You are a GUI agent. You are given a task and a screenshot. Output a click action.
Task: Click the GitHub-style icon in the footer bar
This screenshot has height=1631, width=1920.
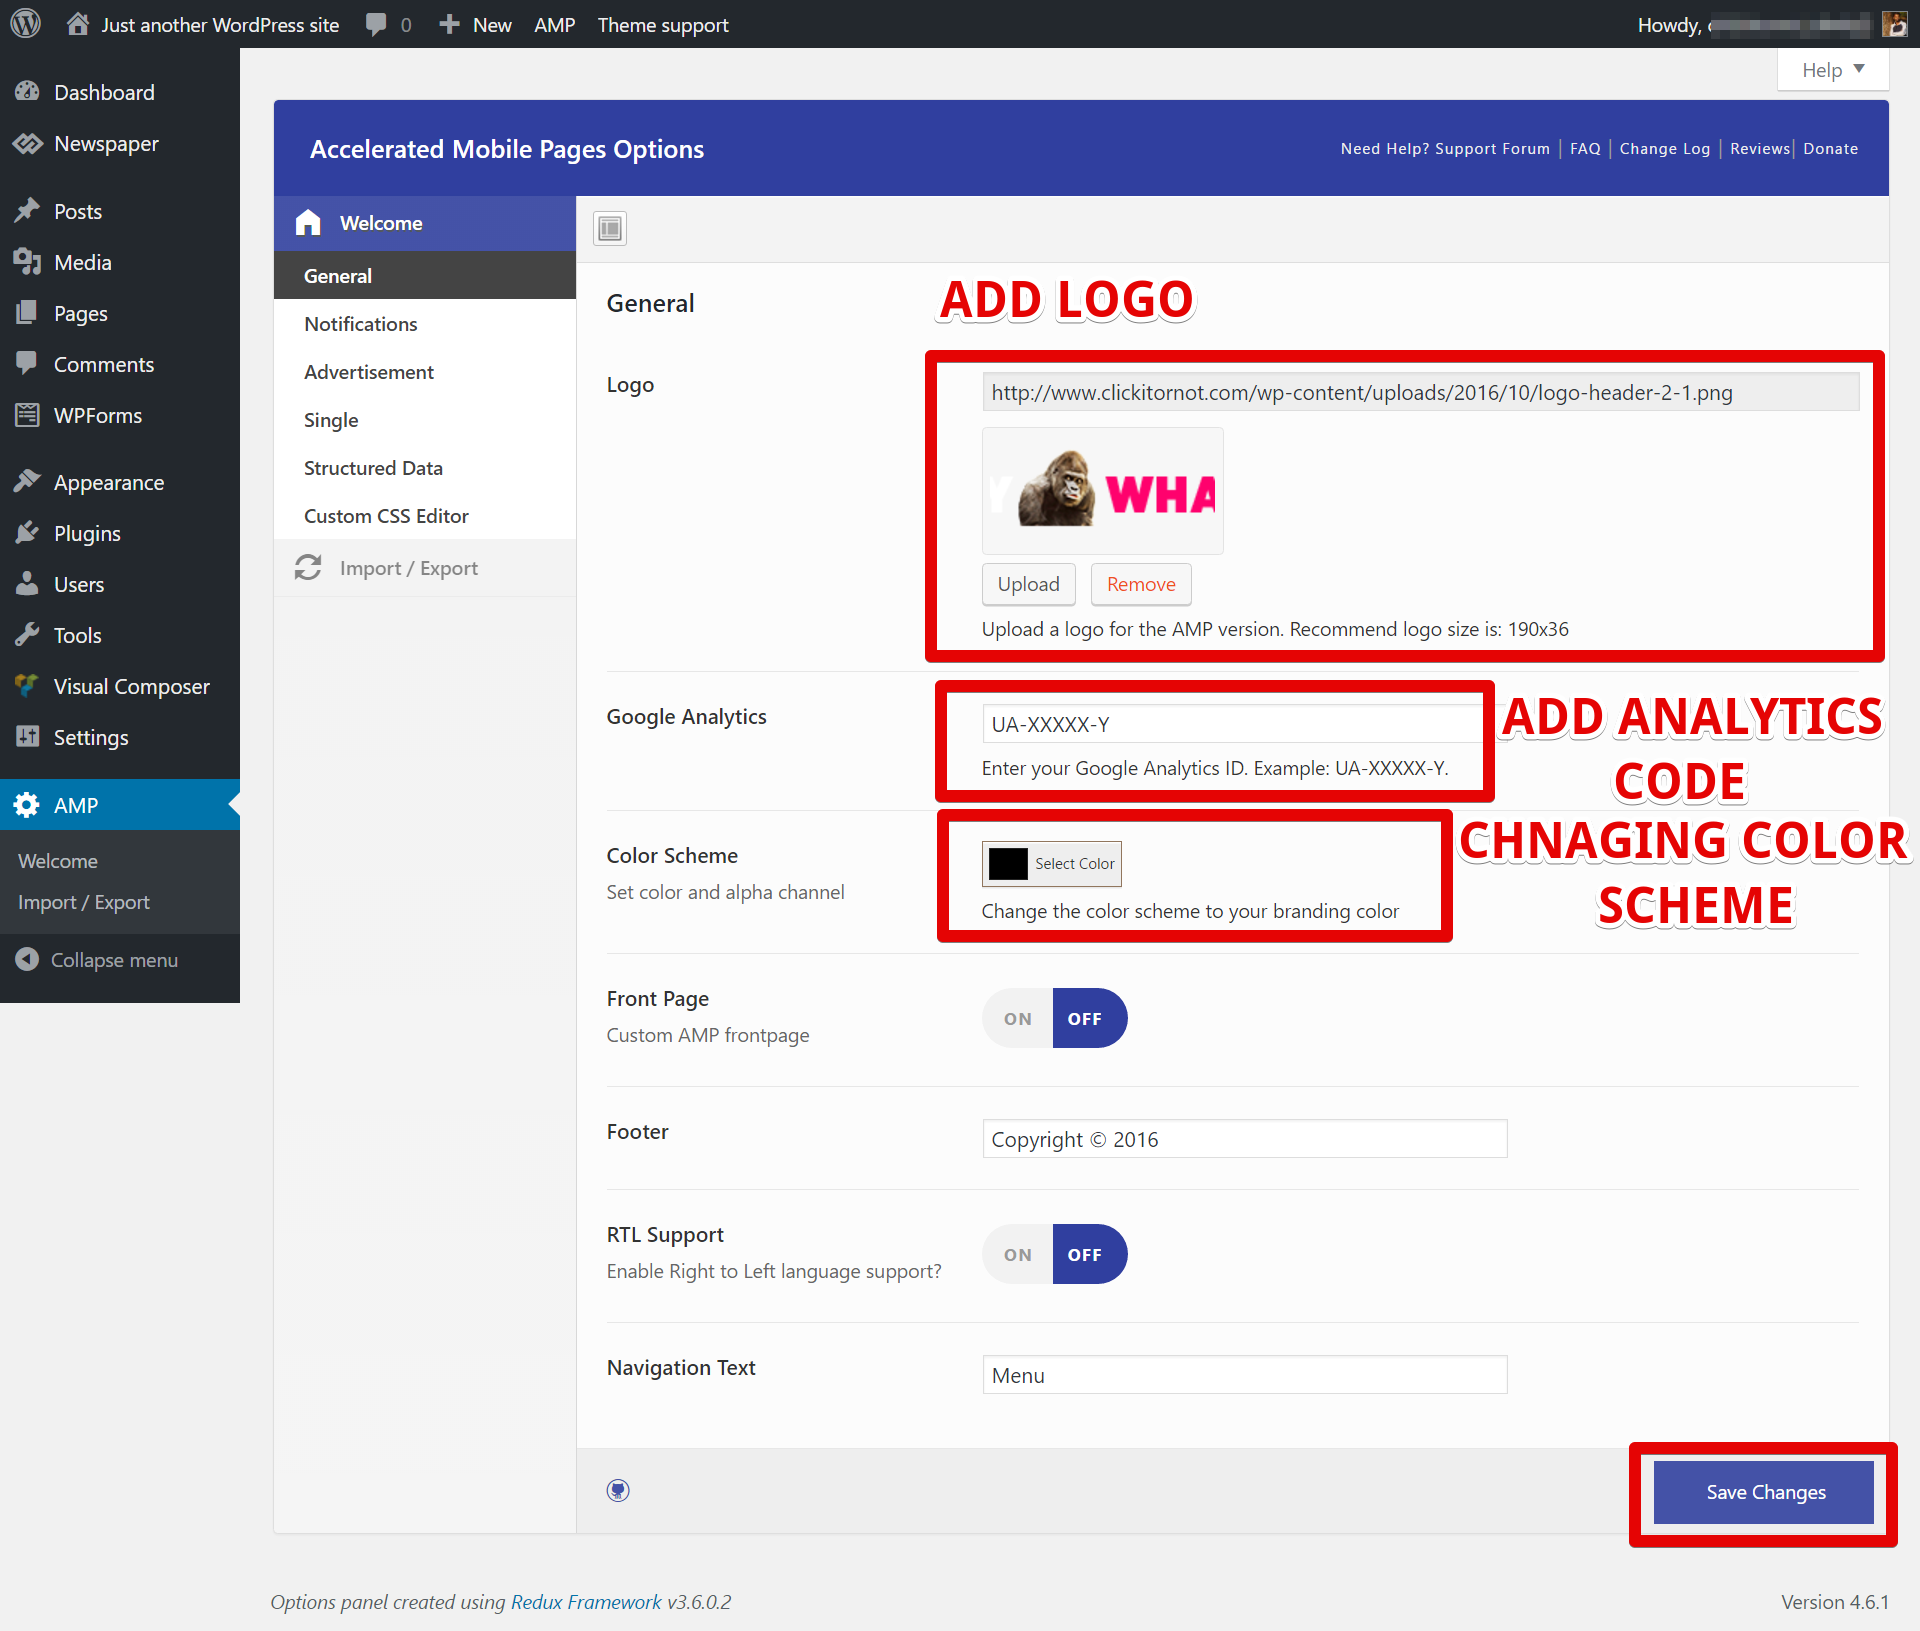pyautogui.click(x=618, y=1490)
